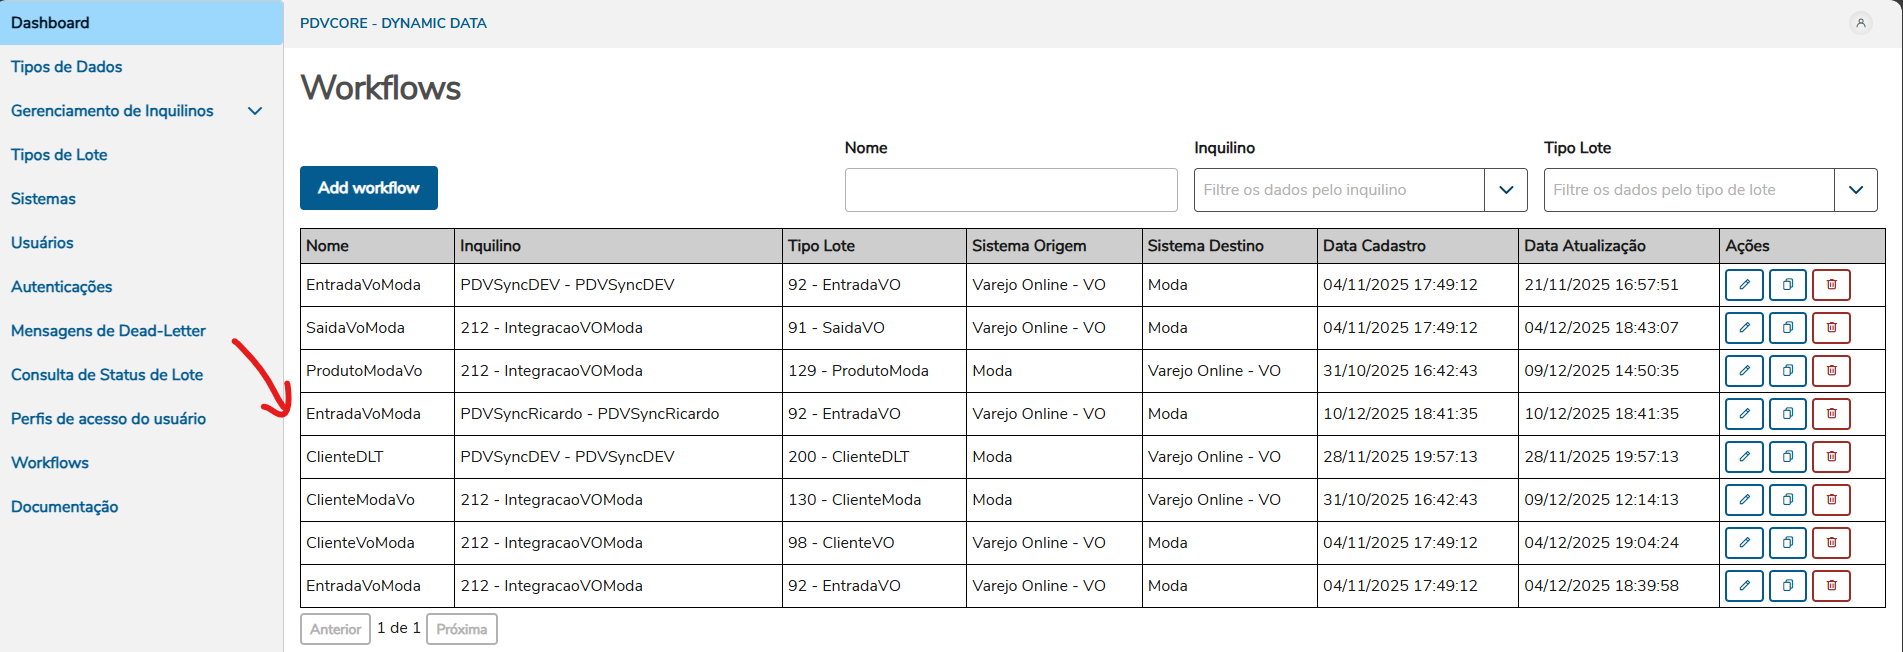Duplicate the ClienteDLT workflow
Viewport: 1903px width, 652px height.
click(1787, 457)
